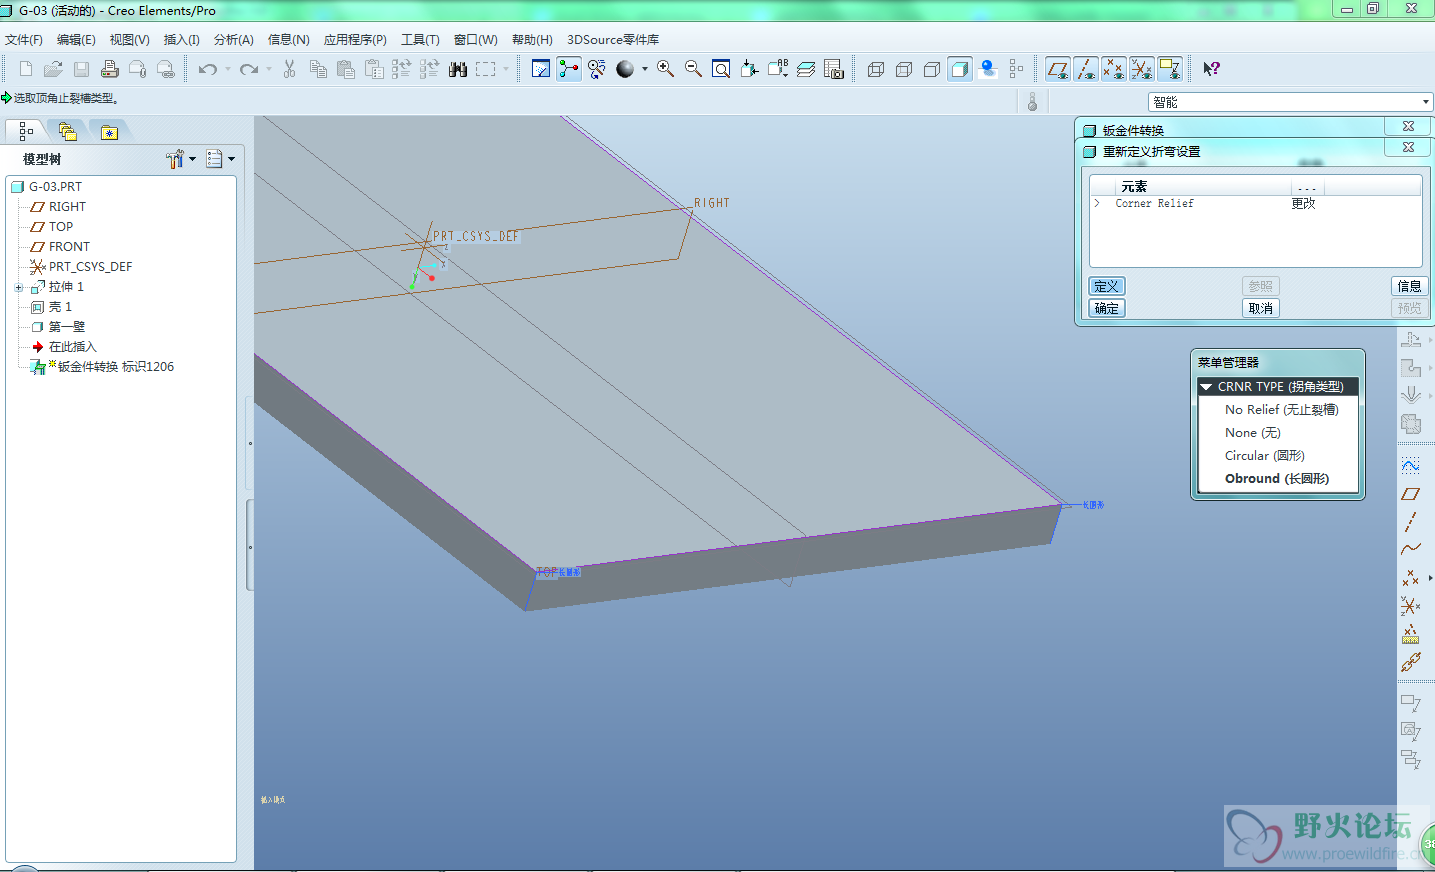Click the Redo arrow icon
Screen dimensions: 1435x872
pyautogui.click(x=249, y=69)
